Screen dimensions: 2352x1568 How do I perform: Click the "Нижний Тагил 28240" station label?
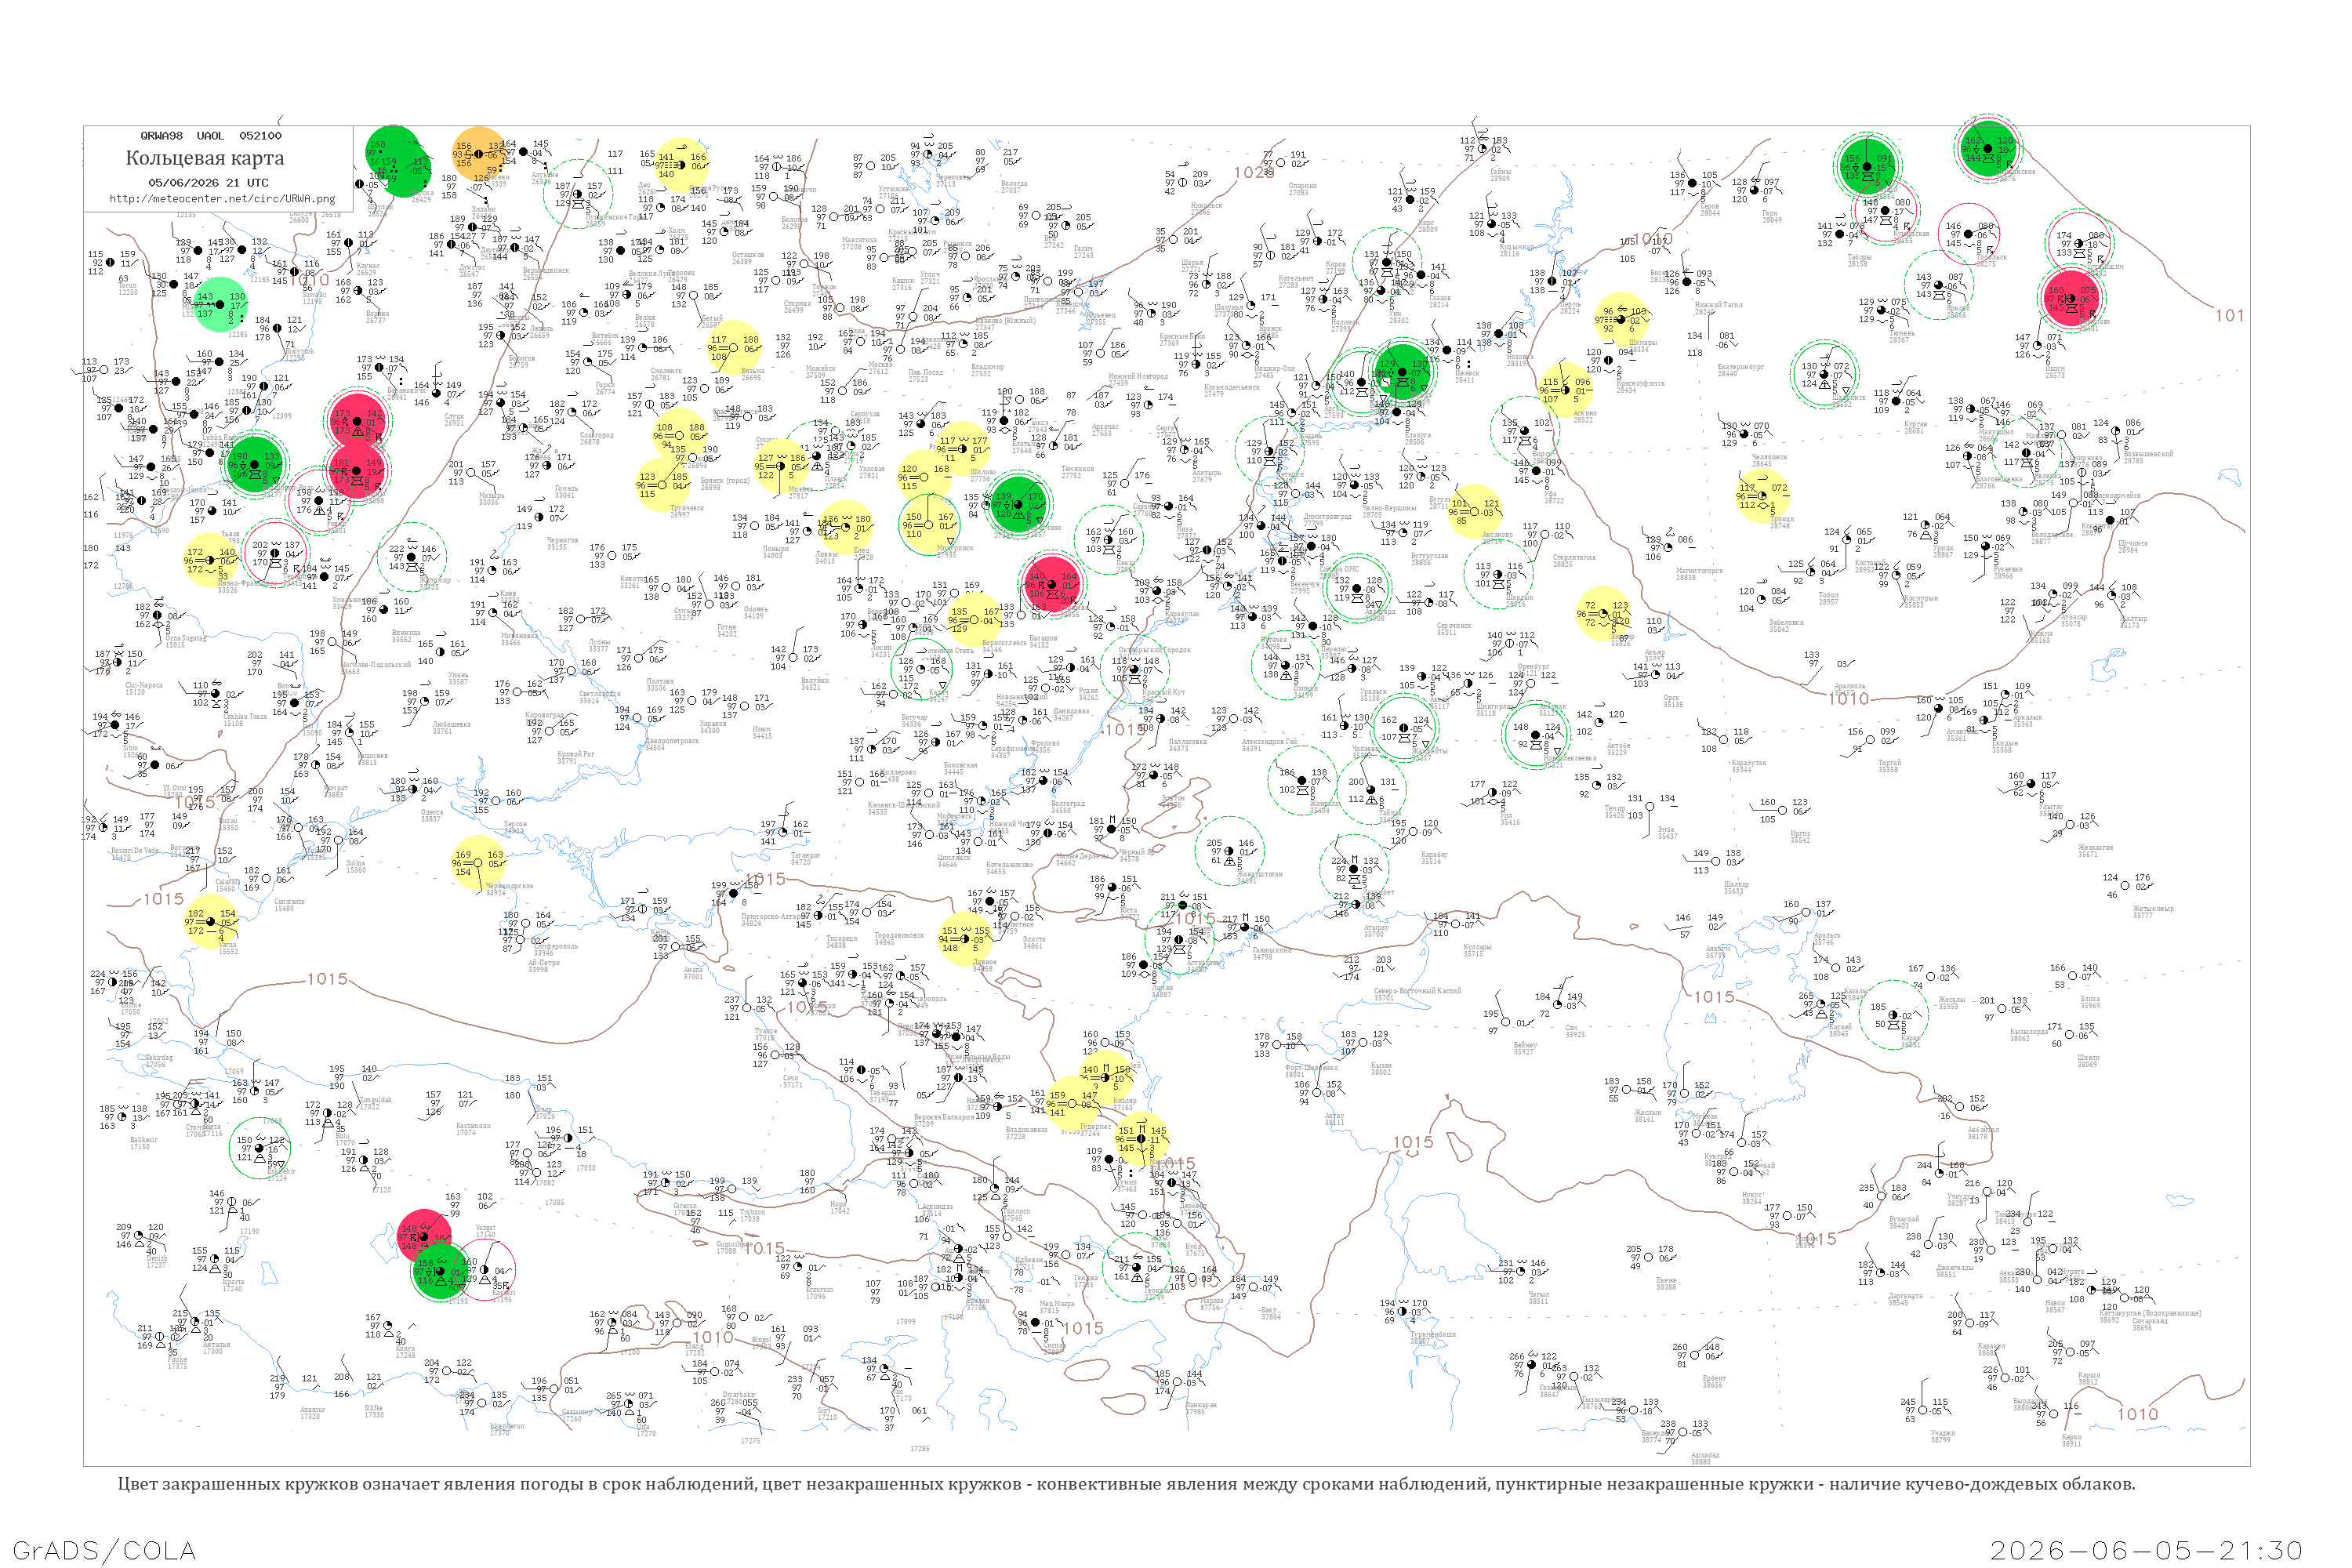pos(1718,308)
